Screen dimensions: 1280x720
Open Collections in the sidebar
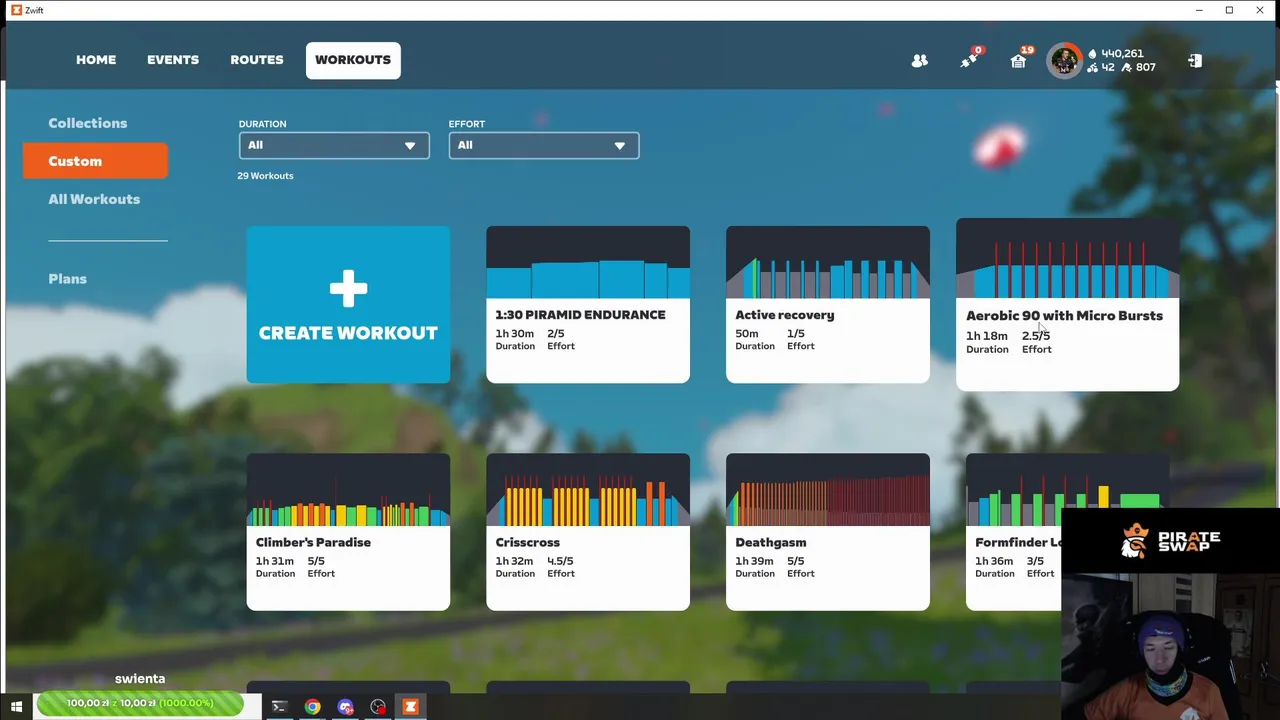coord(88,123)
